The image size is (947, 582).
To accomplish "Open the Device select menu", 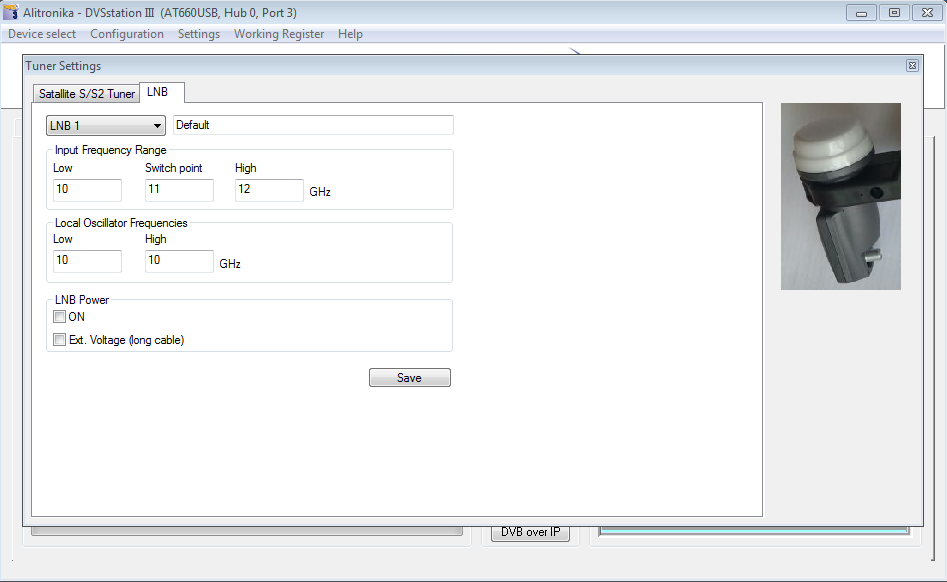I will (42, 34).
